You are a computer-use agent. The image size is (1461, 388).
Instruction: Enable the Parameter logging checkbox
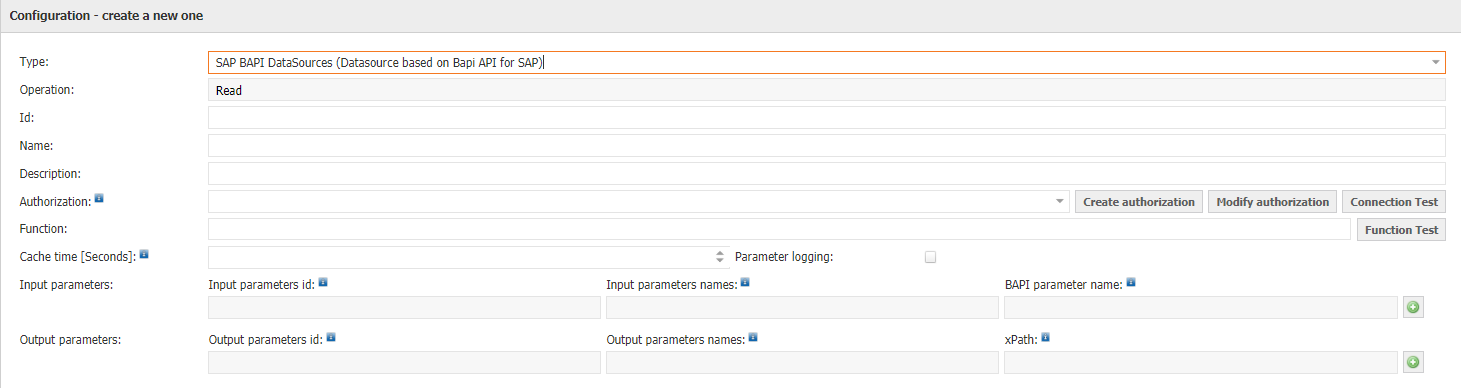click(930, 257)
